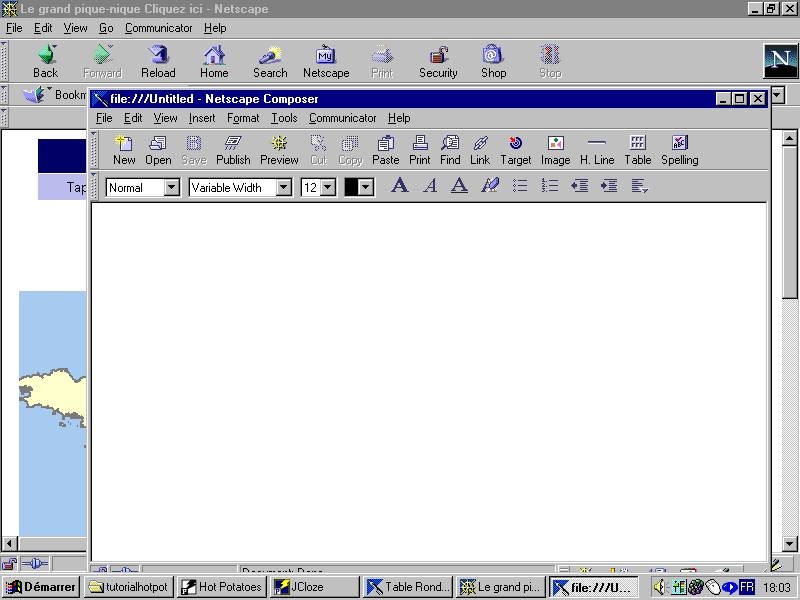The image size is (800, 600).
Task: Collapse Navigator's navigation toolbar using its grip
Action: [x=4, y=61]
